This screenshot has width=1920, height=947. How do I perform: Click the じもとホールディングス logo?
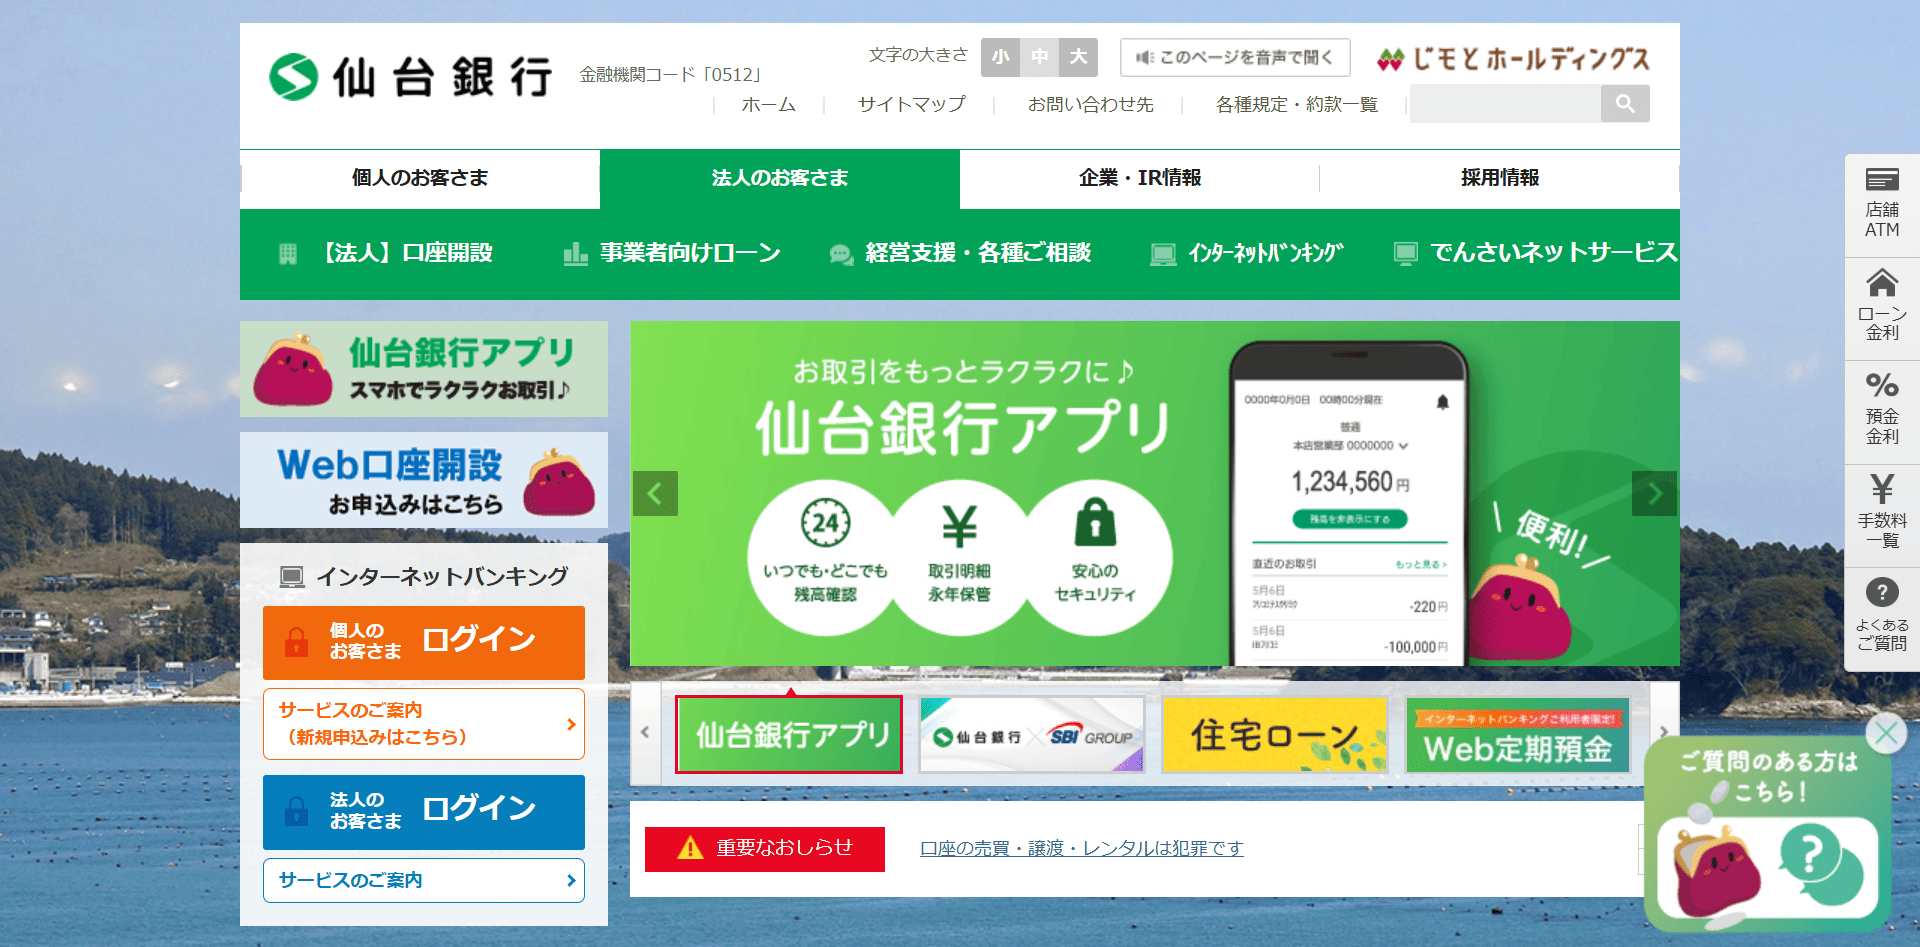[x=1513, y=59]
